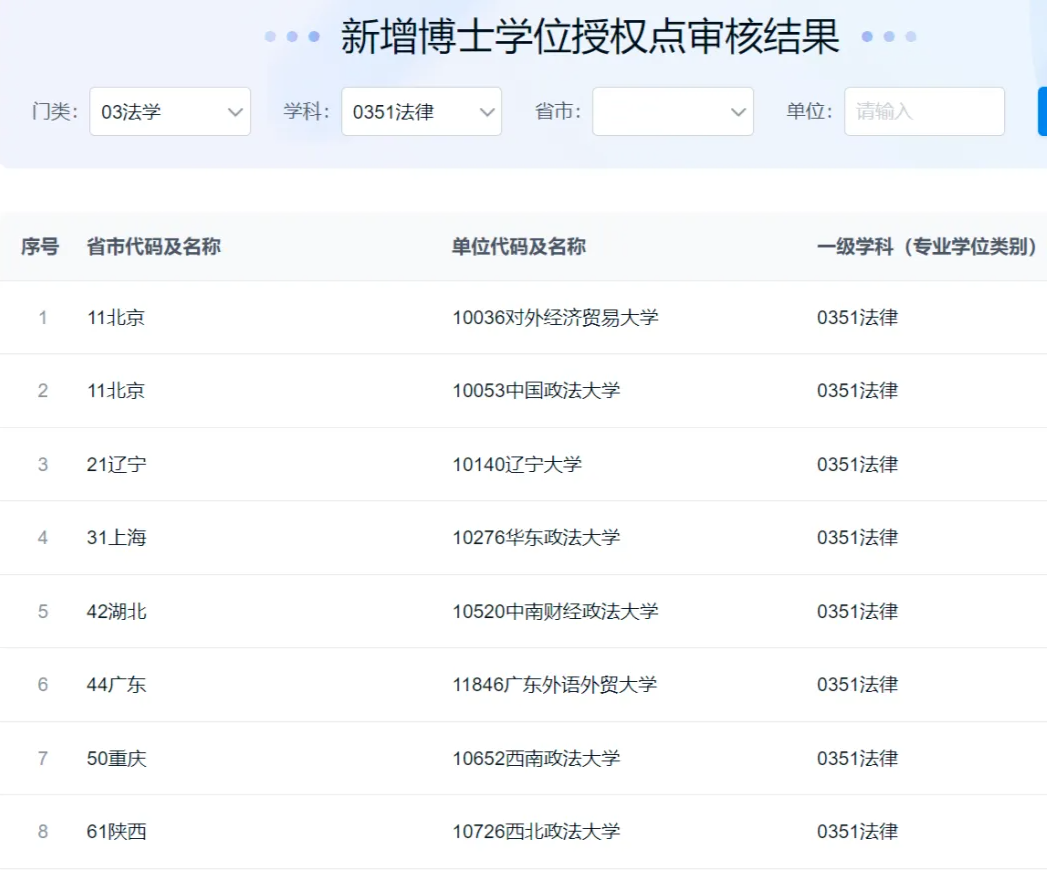
Task: Select cell 10520中南财经政法大学
Action: point(556,611)
